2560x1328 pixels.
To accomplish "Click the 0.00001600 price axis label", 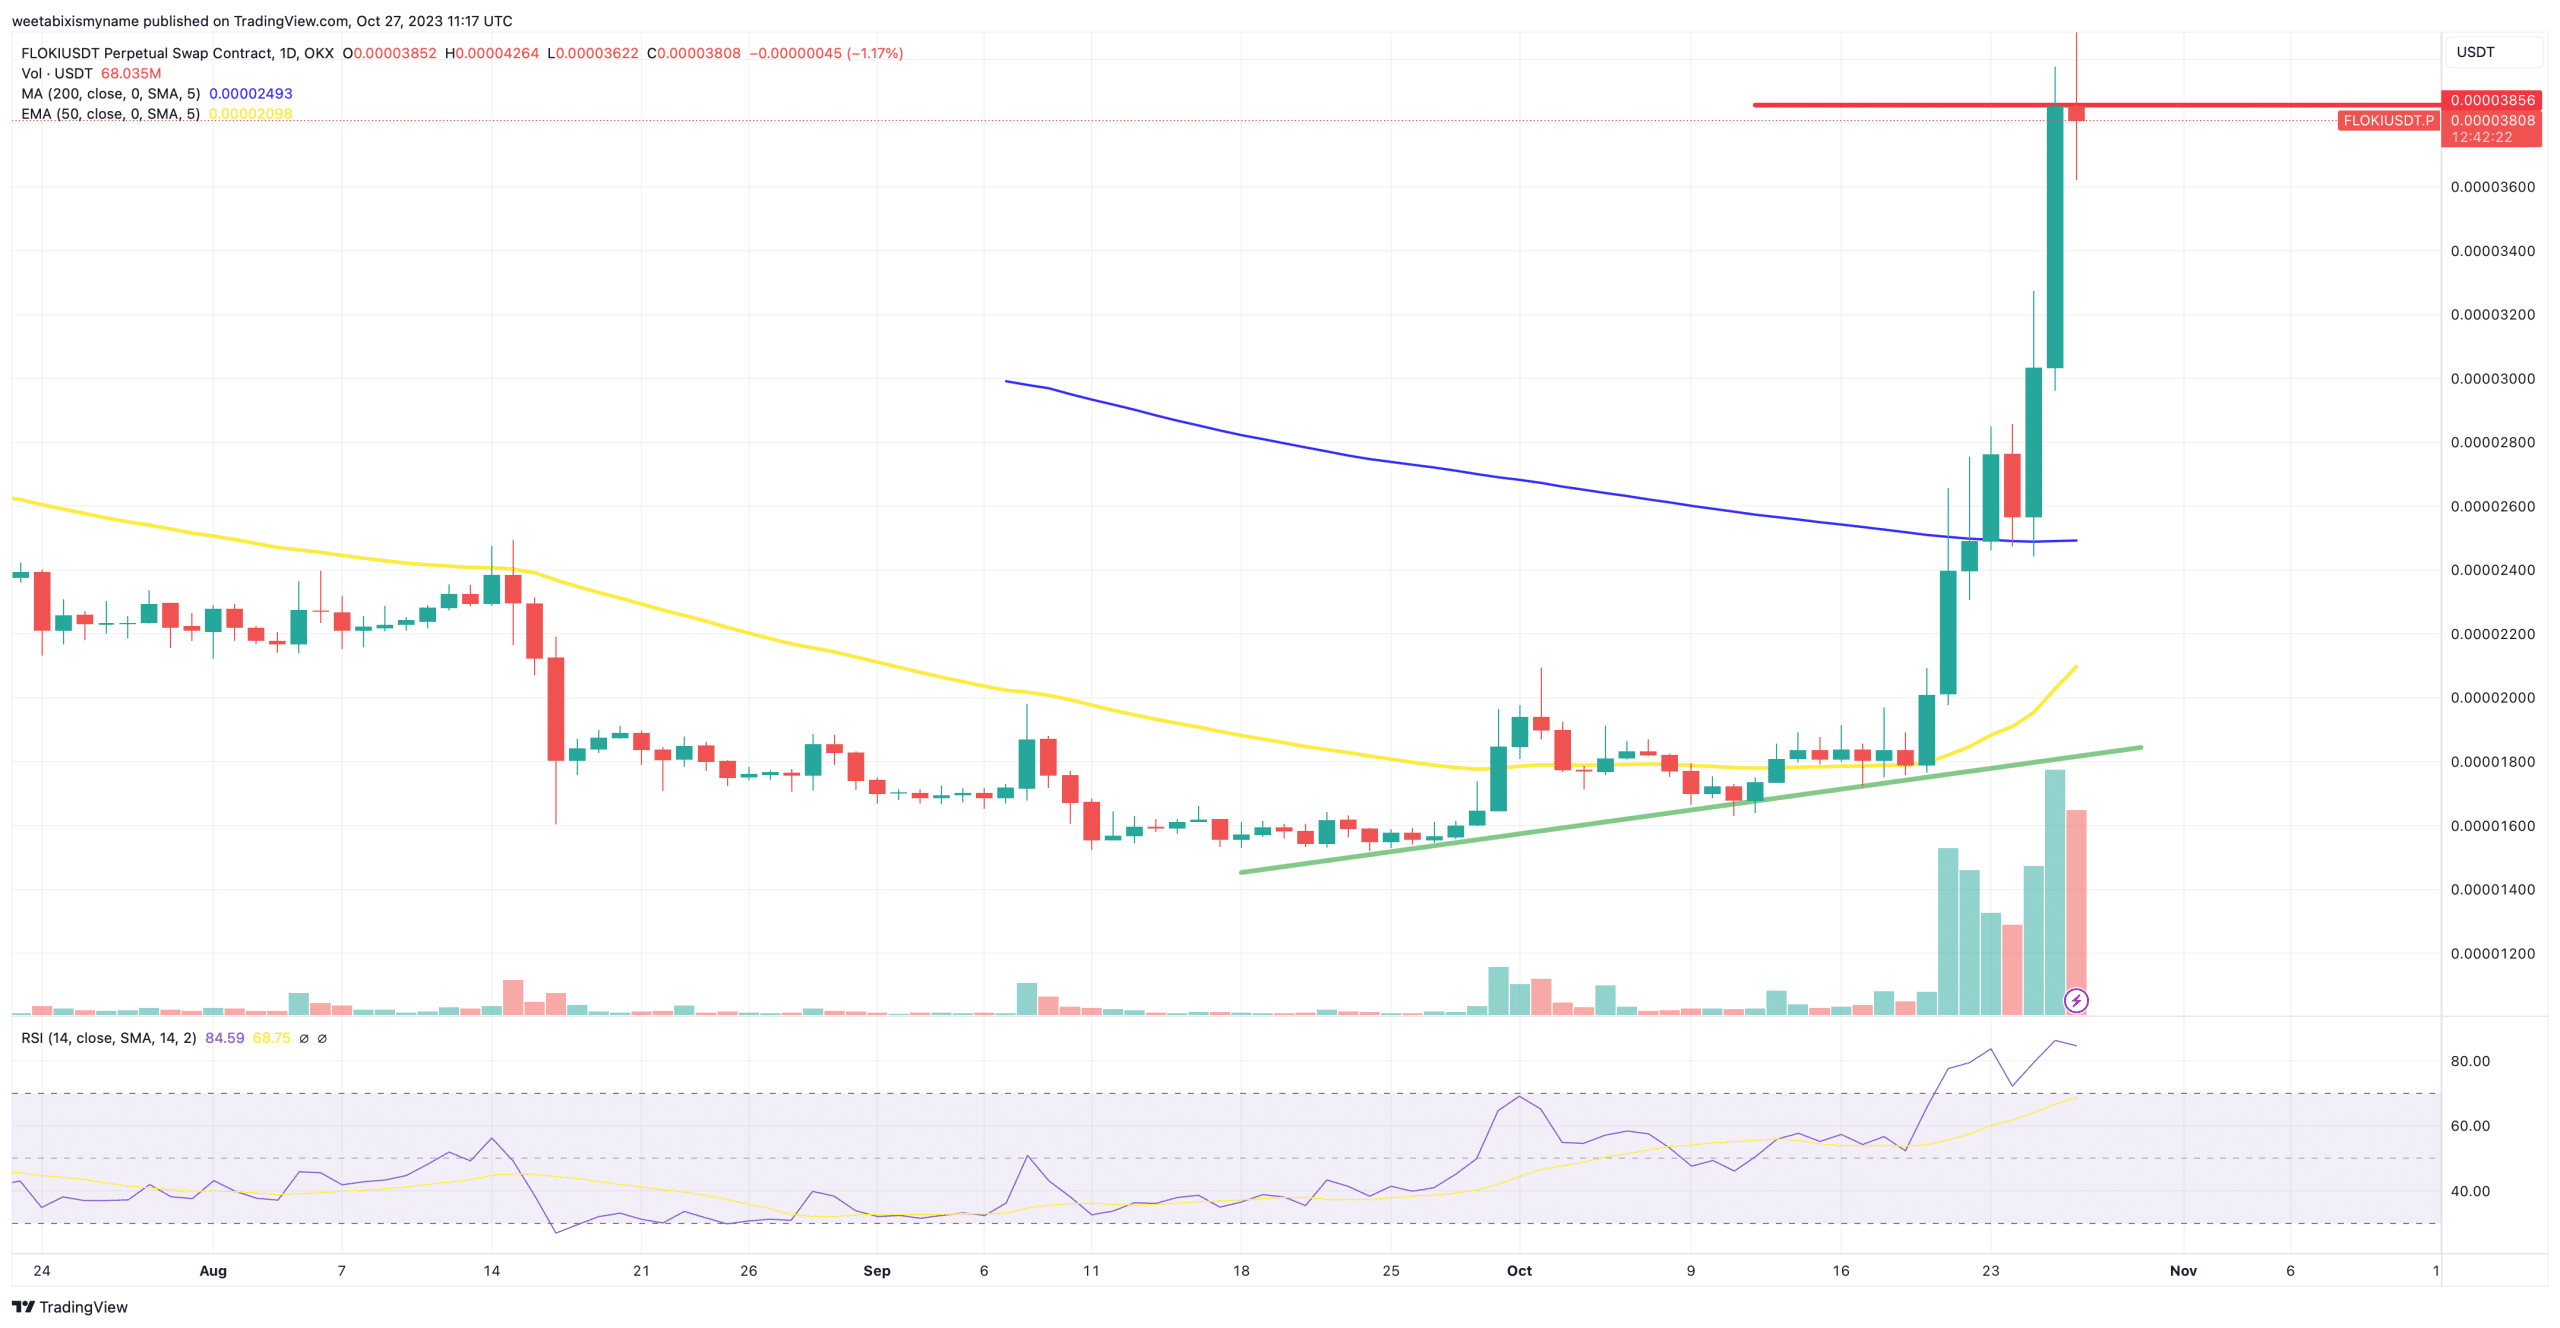I will pos(2492,826).
